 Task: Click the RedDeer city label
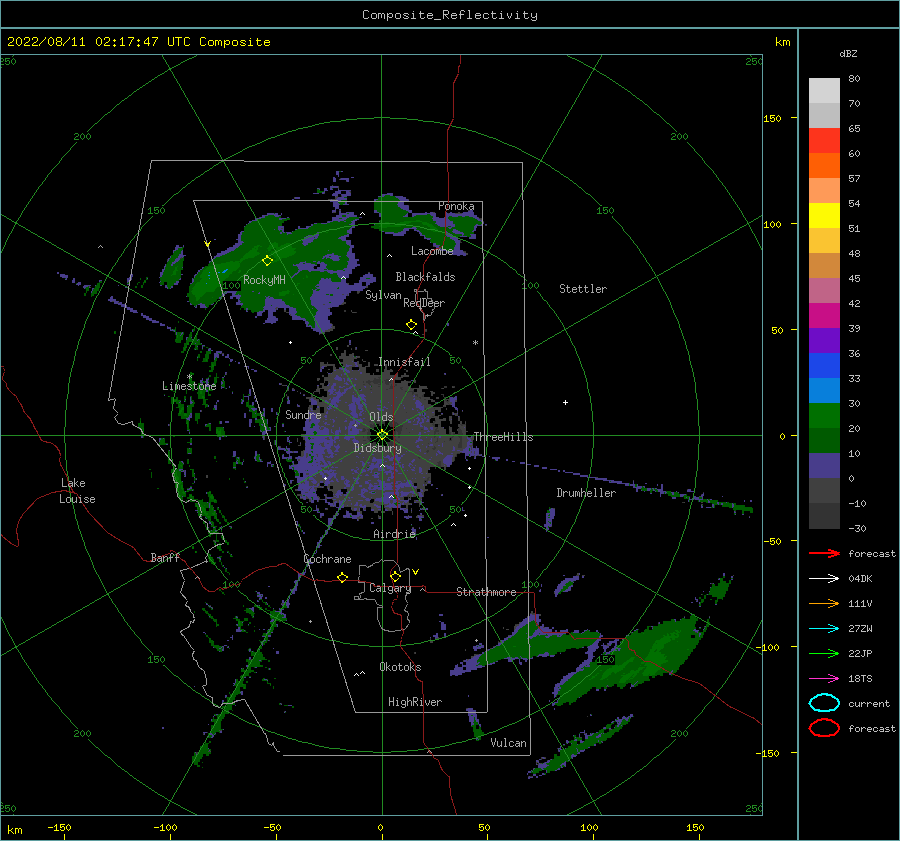[424, 303]
